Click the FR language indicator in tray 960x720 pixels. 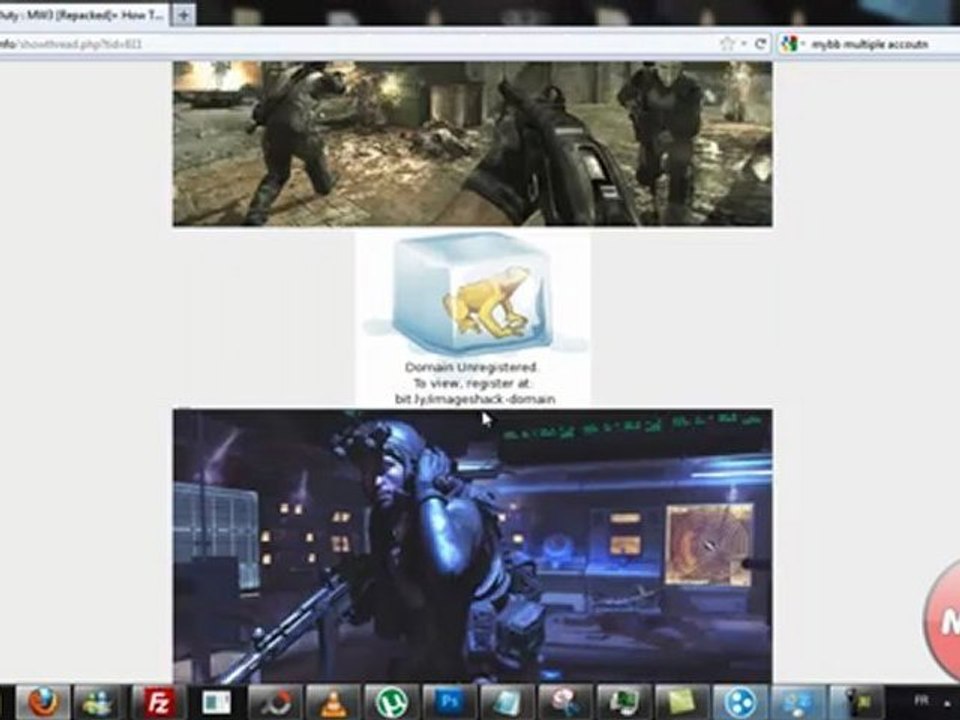pyautogui.click(x=921, y=700)
